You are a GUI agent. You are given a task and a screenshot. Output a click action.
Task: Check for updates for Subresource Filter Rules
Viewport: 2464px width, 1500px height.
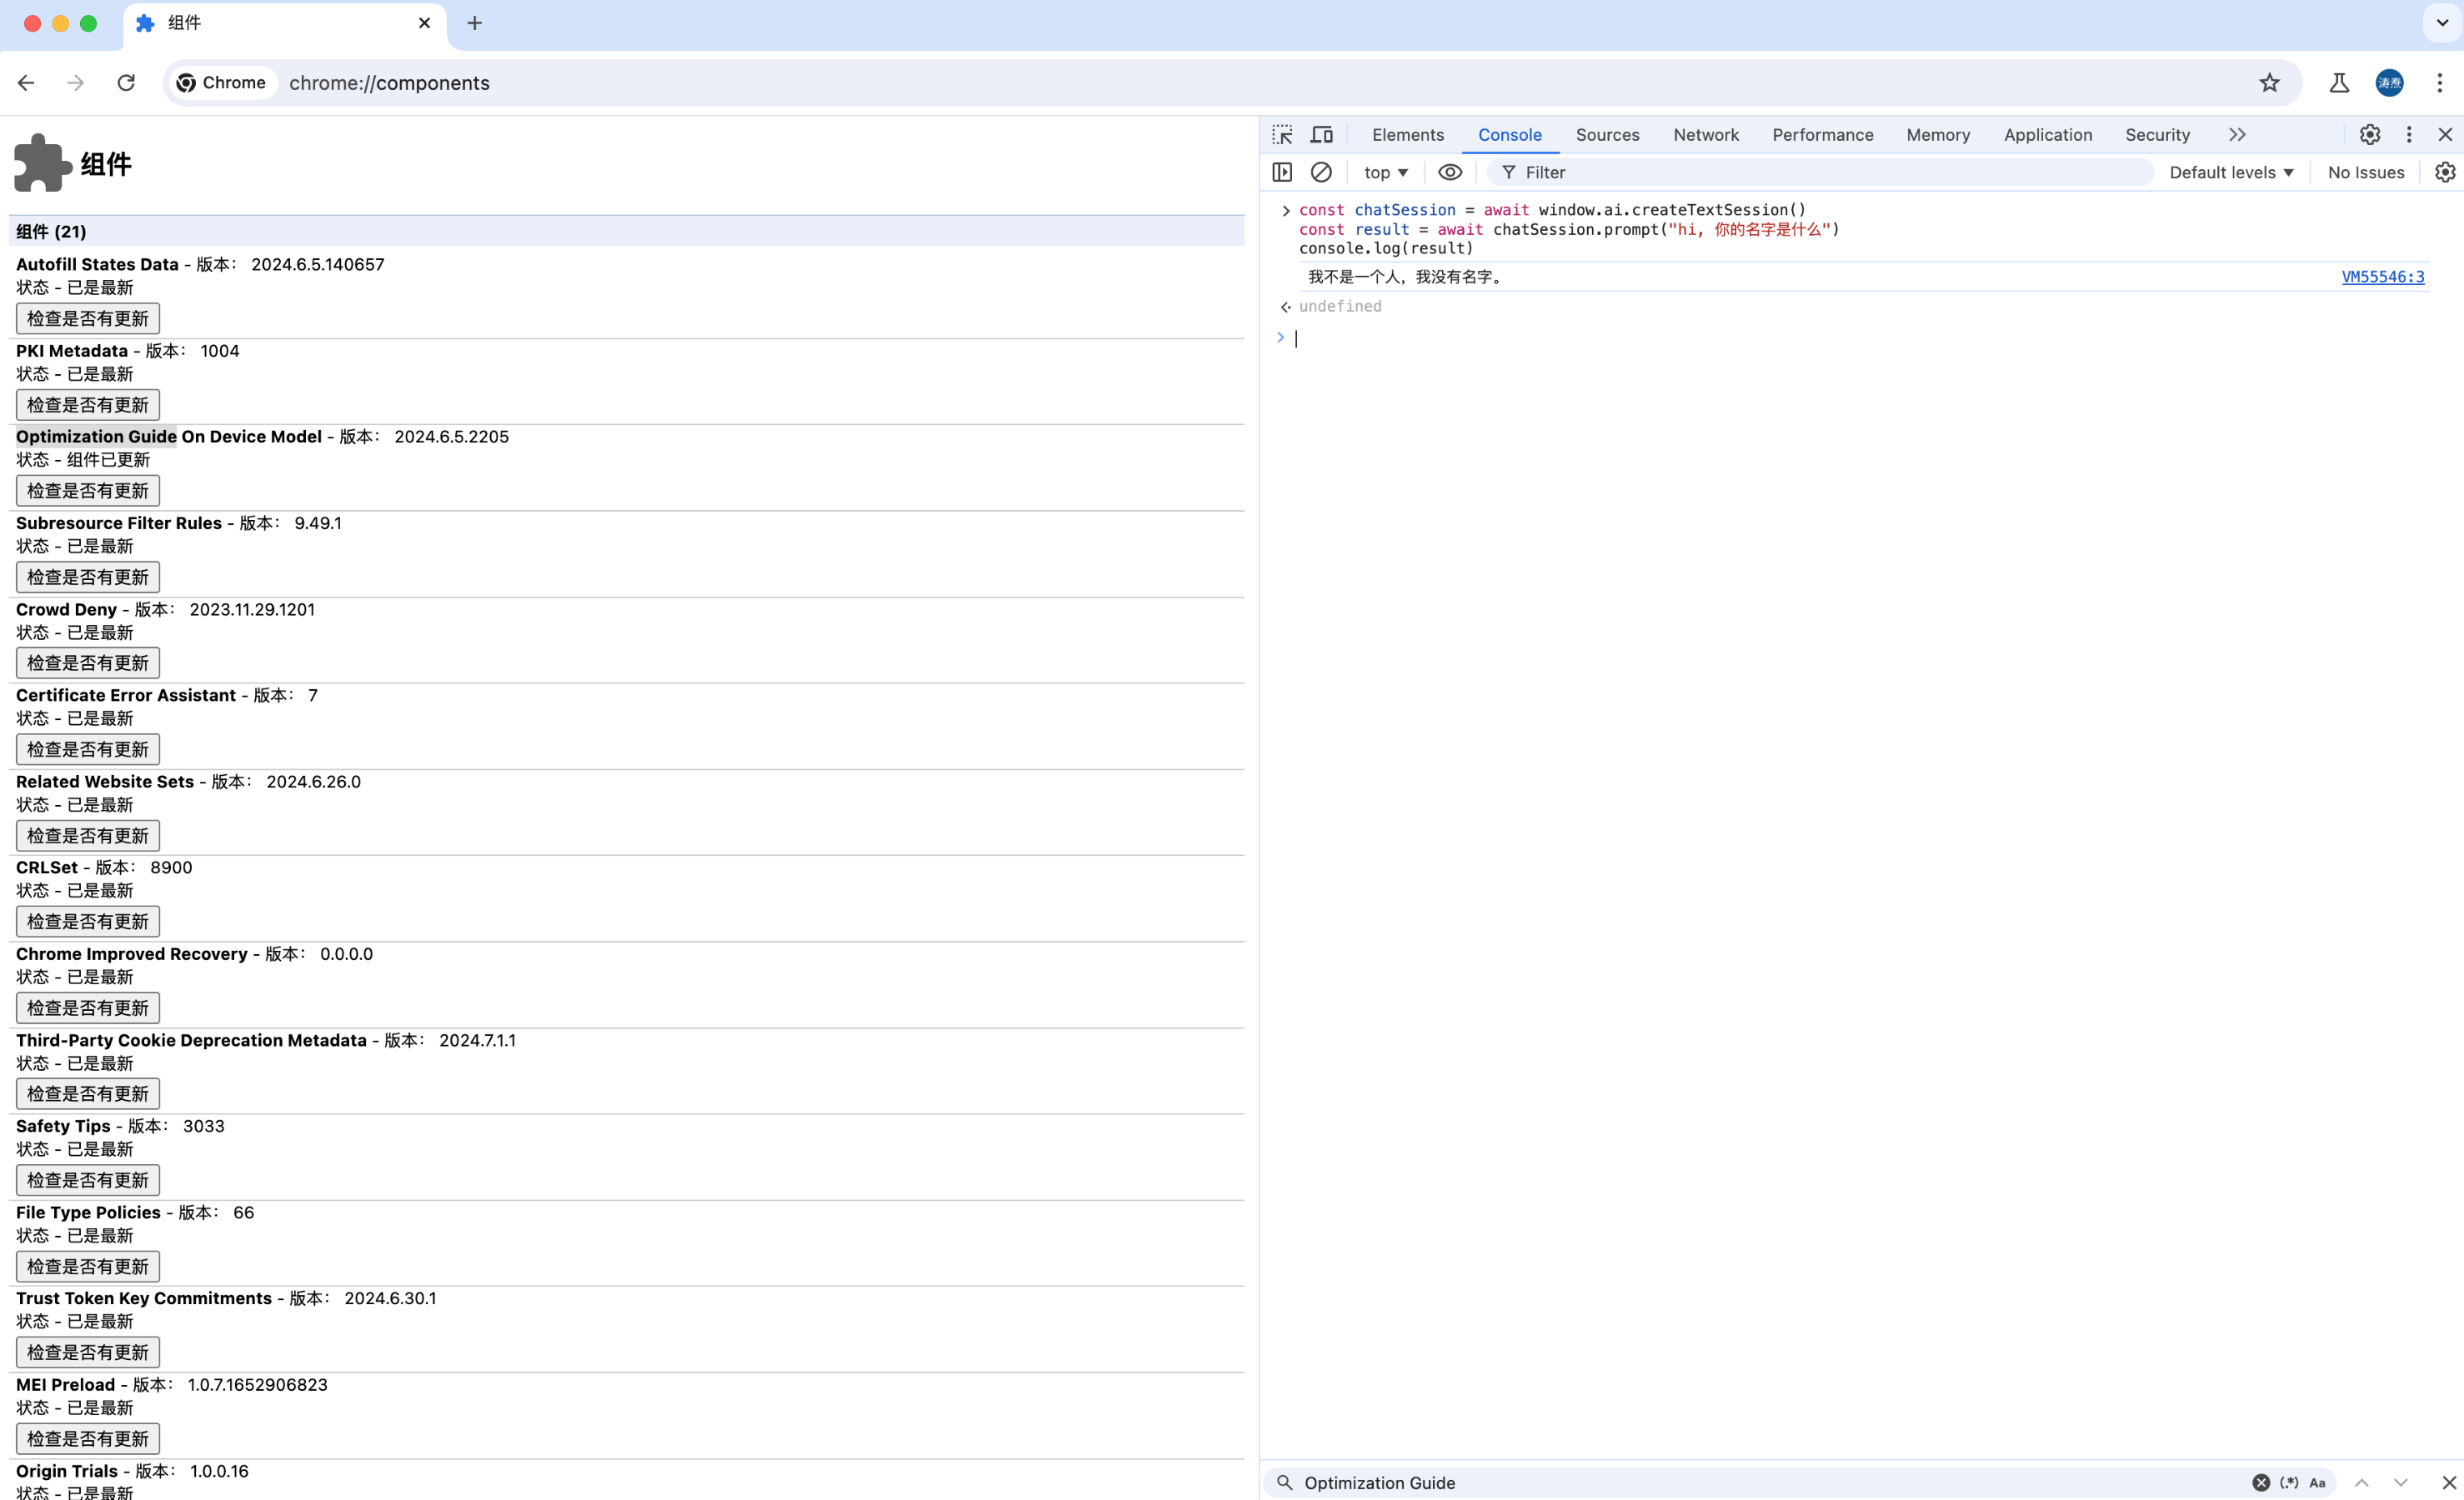point(88,577)
